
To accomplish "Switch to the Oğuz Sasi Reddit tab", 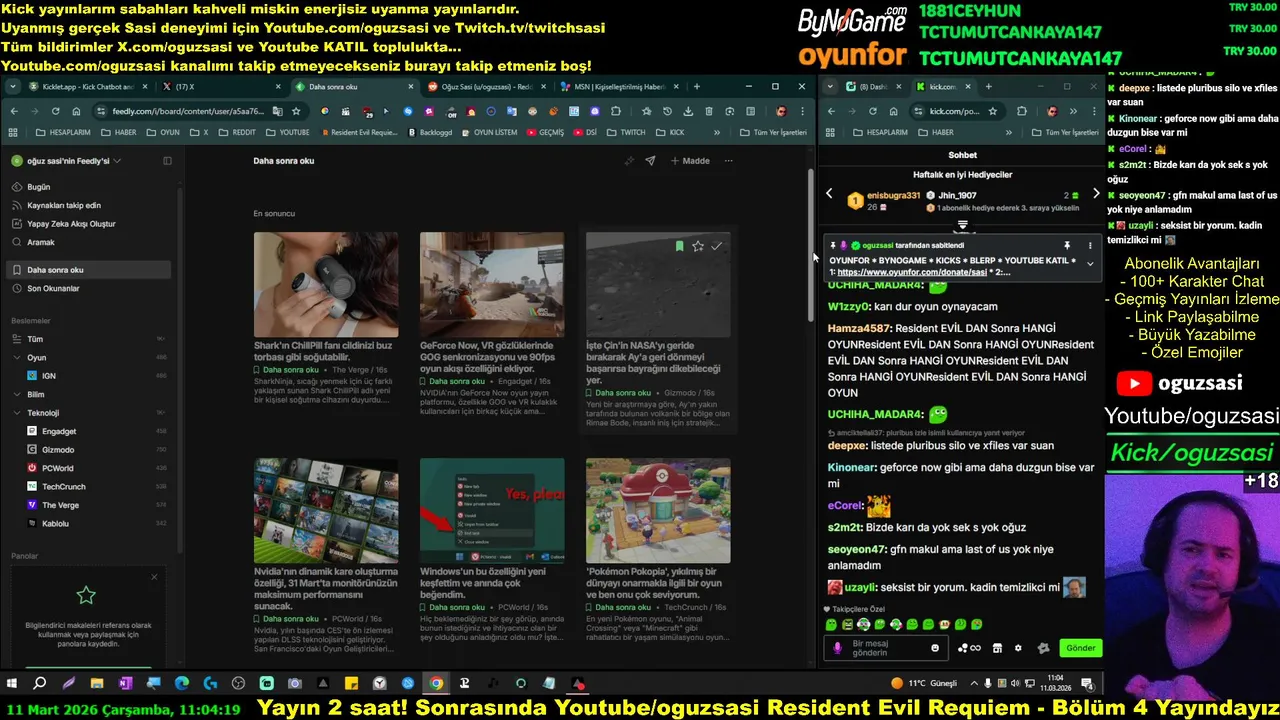I will pos(485,87).
